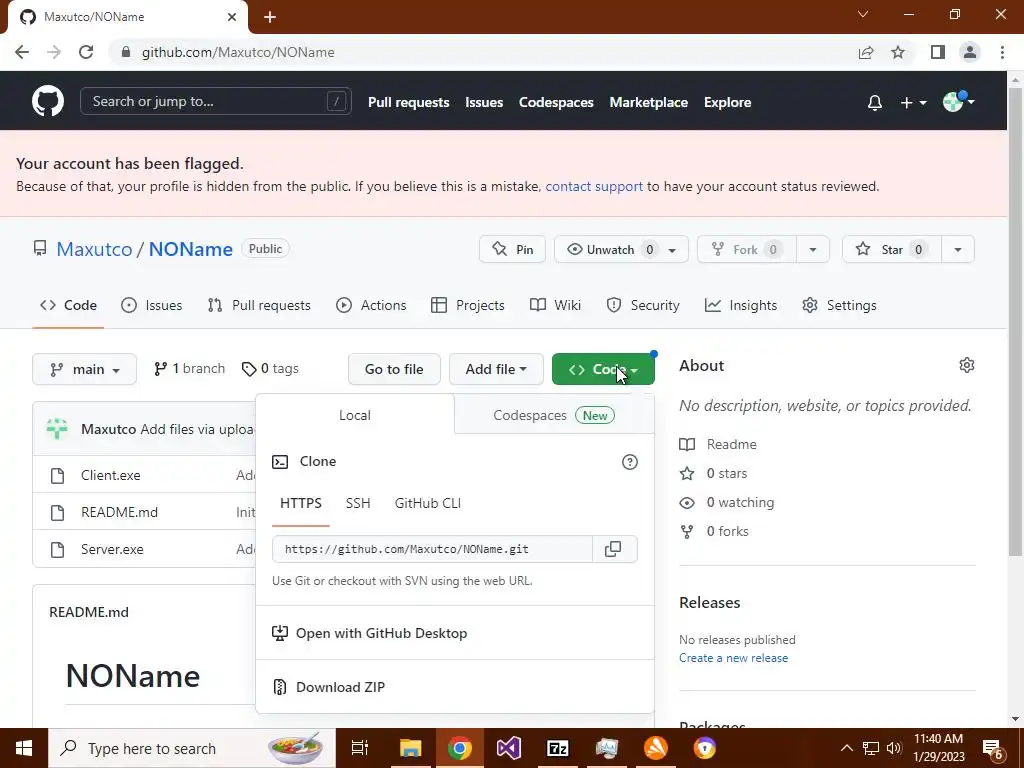Expand Star lists dropdown arrow

(x=958, y=249)
